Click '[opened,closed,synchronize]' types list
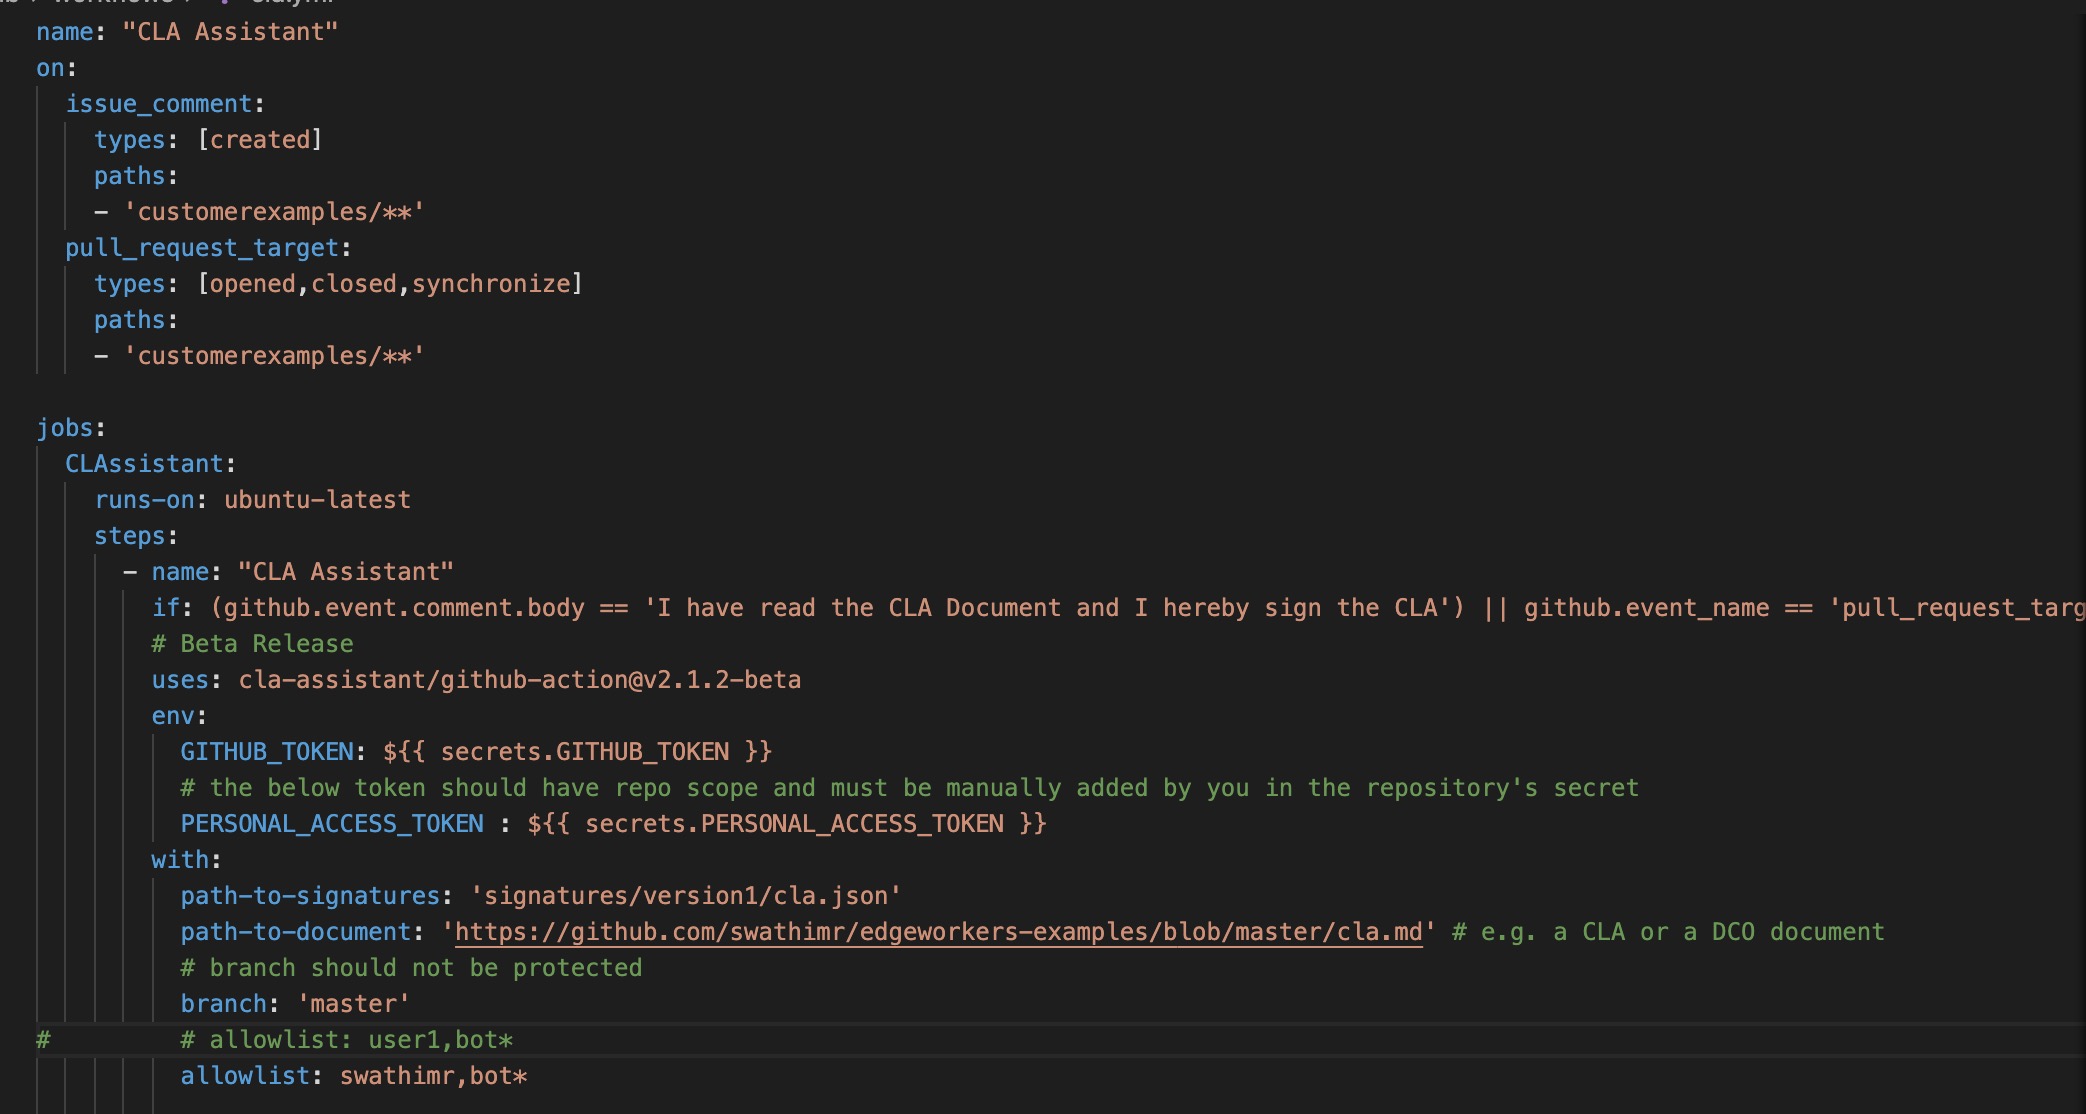The width and height of the screenshot is (2086, 1114). [390, 284]
